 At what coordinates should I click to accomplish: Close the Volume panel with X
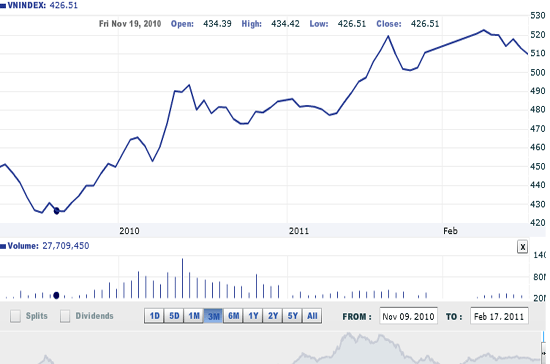click(x=522, y=247)
